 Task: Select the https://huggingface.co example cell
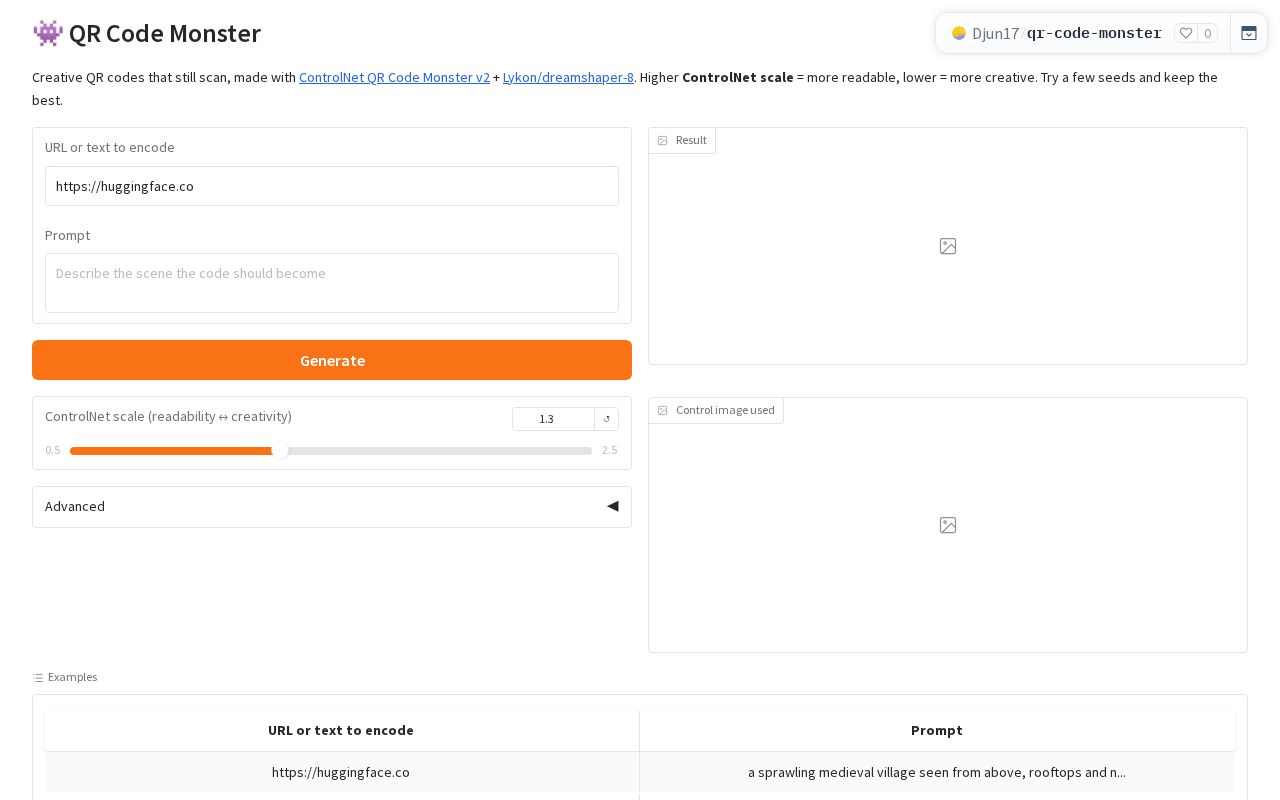(341, 772)
